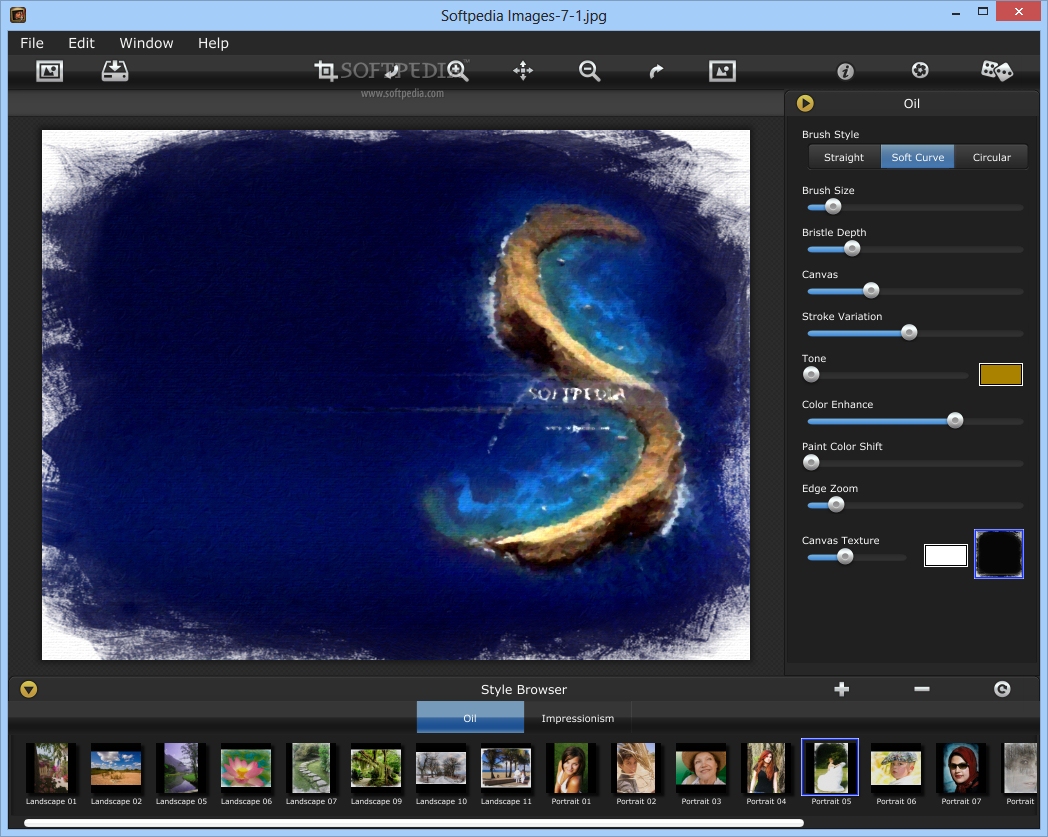Switch to the Impressionism style tab

577,718
